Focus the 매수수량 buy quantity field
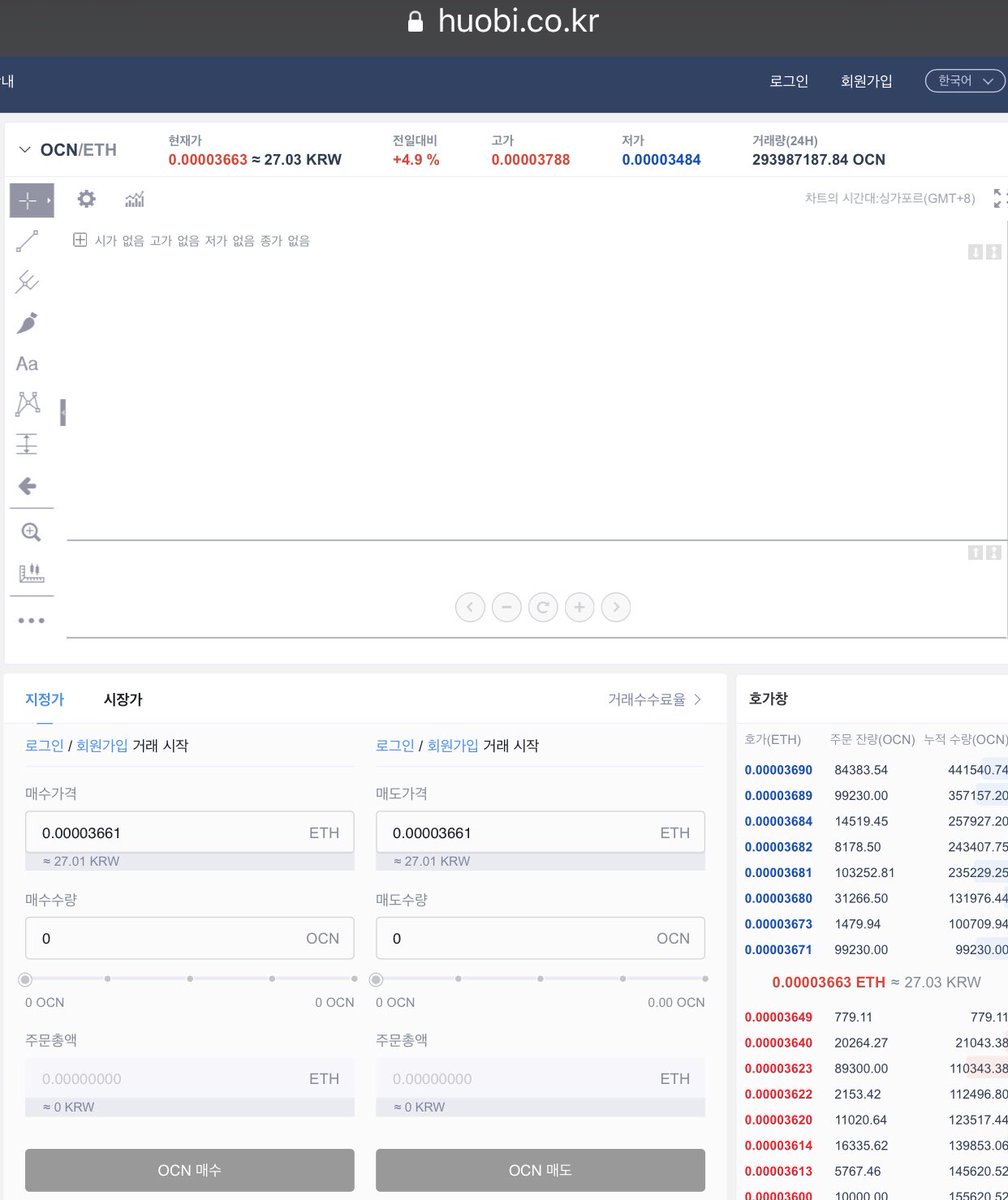The image size is (1008, 1200). point(190,938)
